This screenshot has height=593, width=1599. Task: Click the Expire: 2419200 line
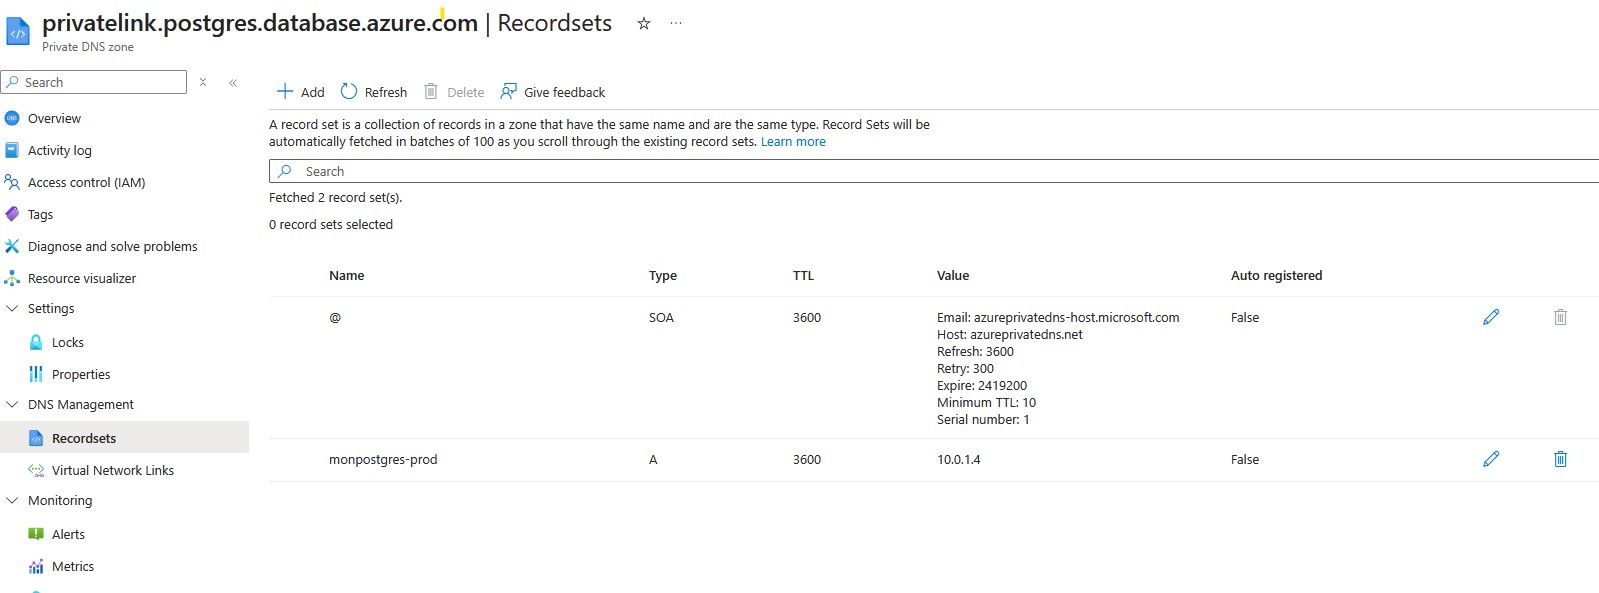(982, 385)
